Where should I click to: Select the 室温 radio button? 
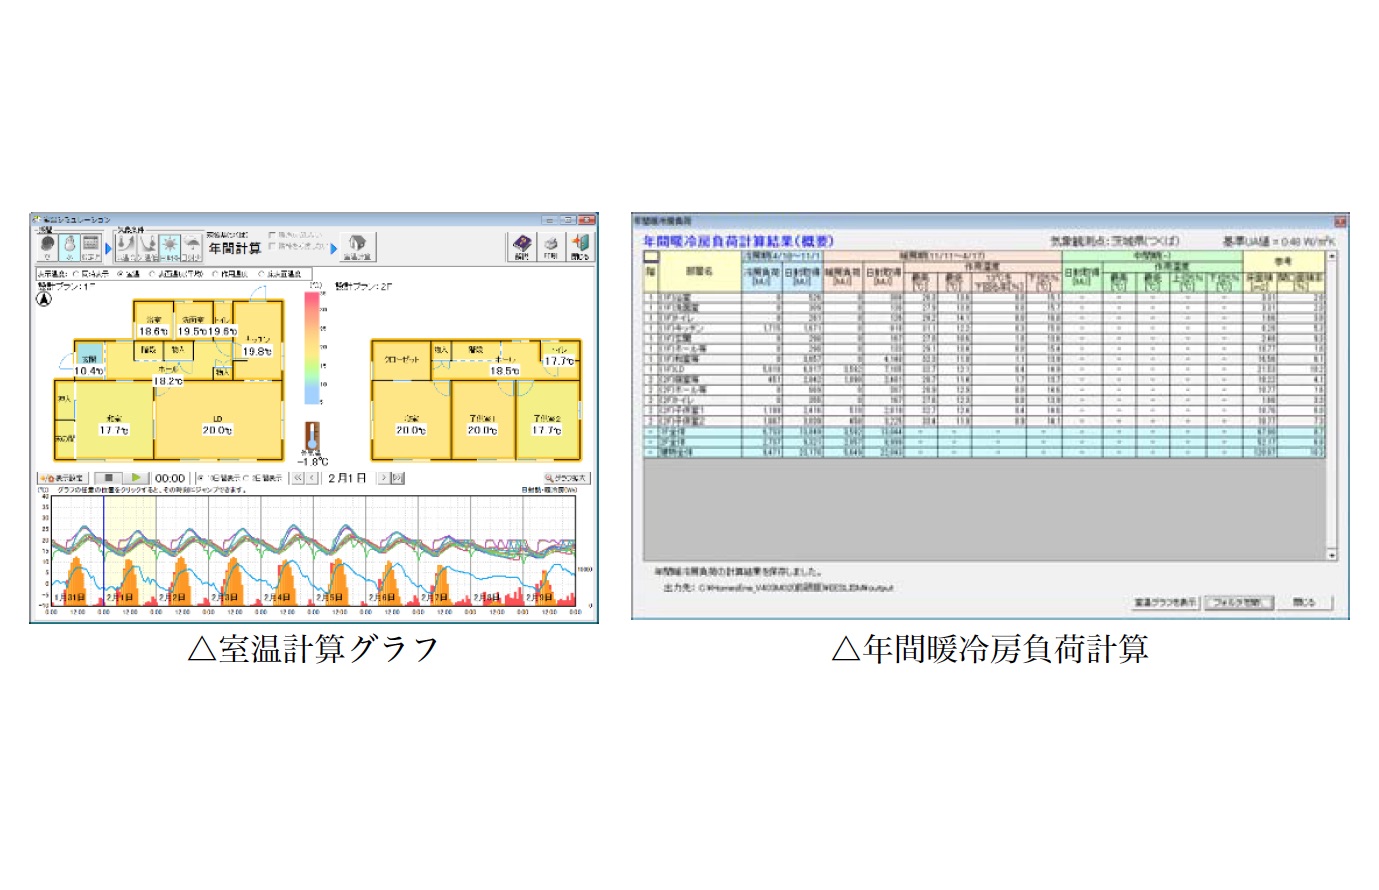pyautogui.click(x=122, y=274)
